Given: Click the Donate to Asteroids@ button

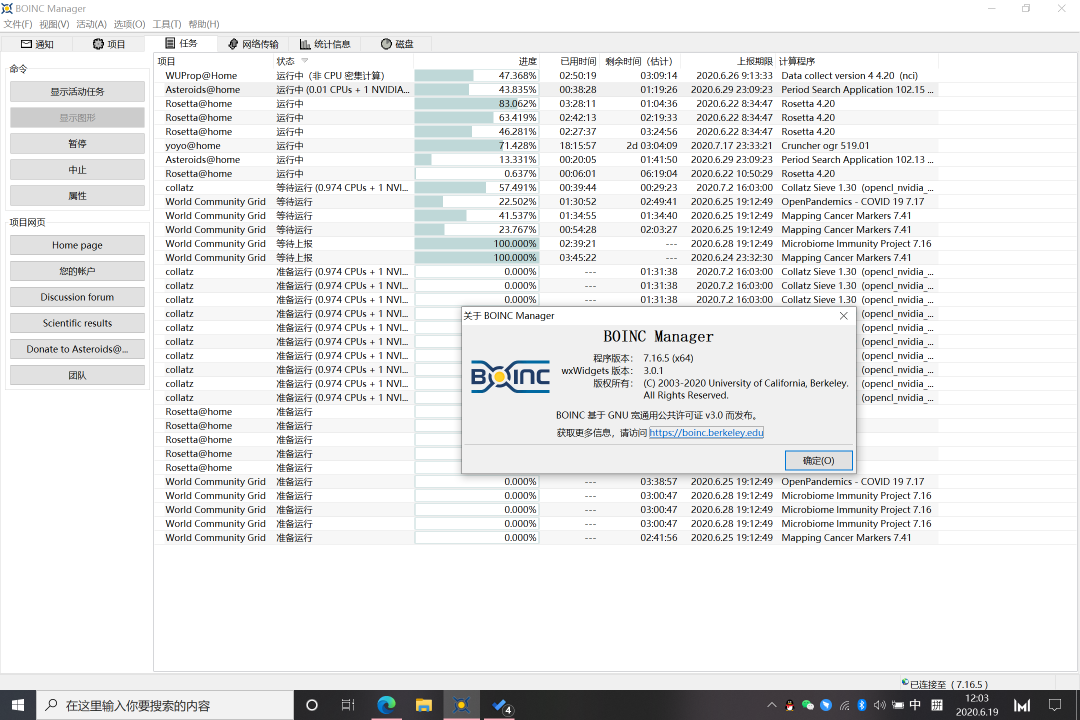Looking at the screenshot, I should click(x=77, y=349).
